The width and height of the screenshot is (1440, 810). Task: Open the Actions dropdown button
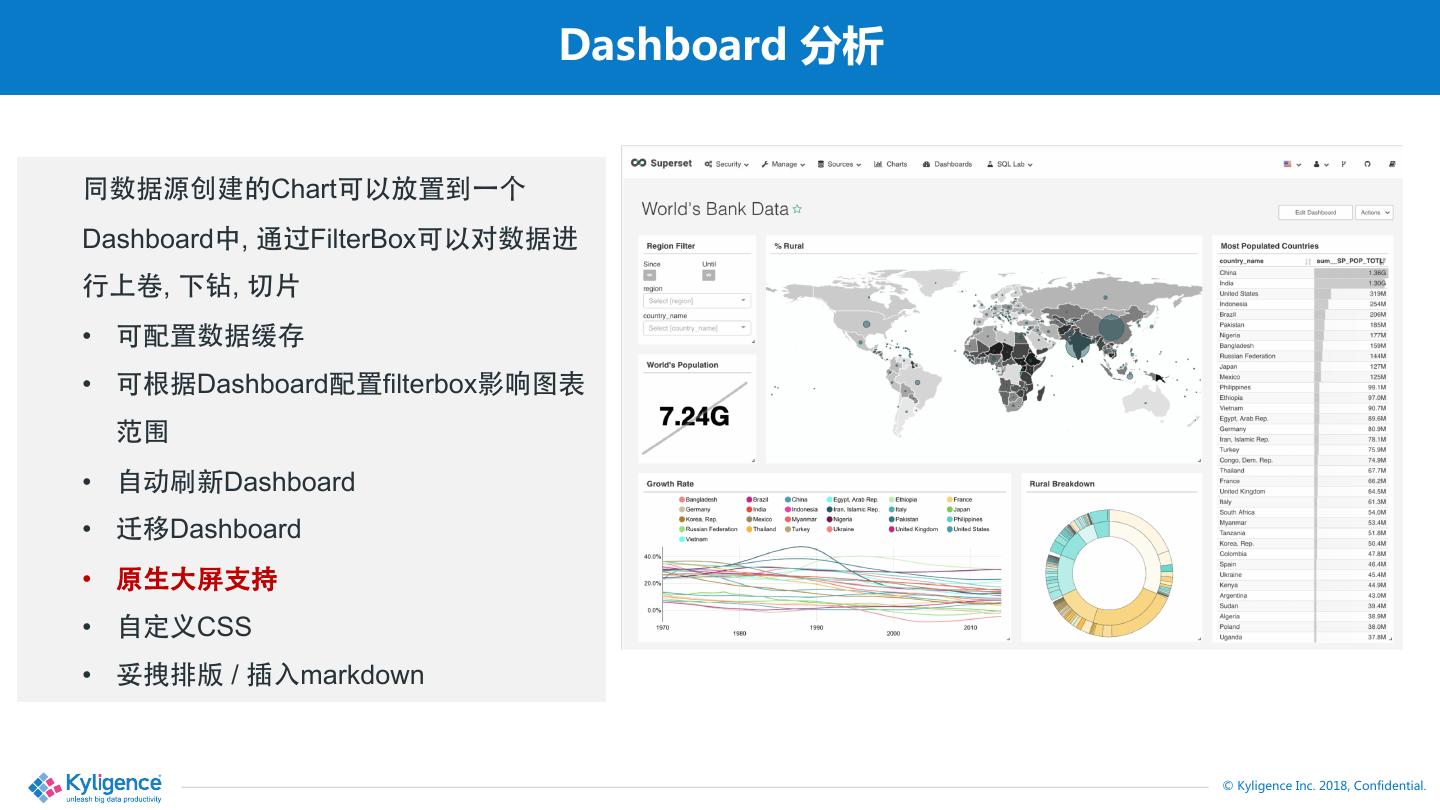point(1374,212)
